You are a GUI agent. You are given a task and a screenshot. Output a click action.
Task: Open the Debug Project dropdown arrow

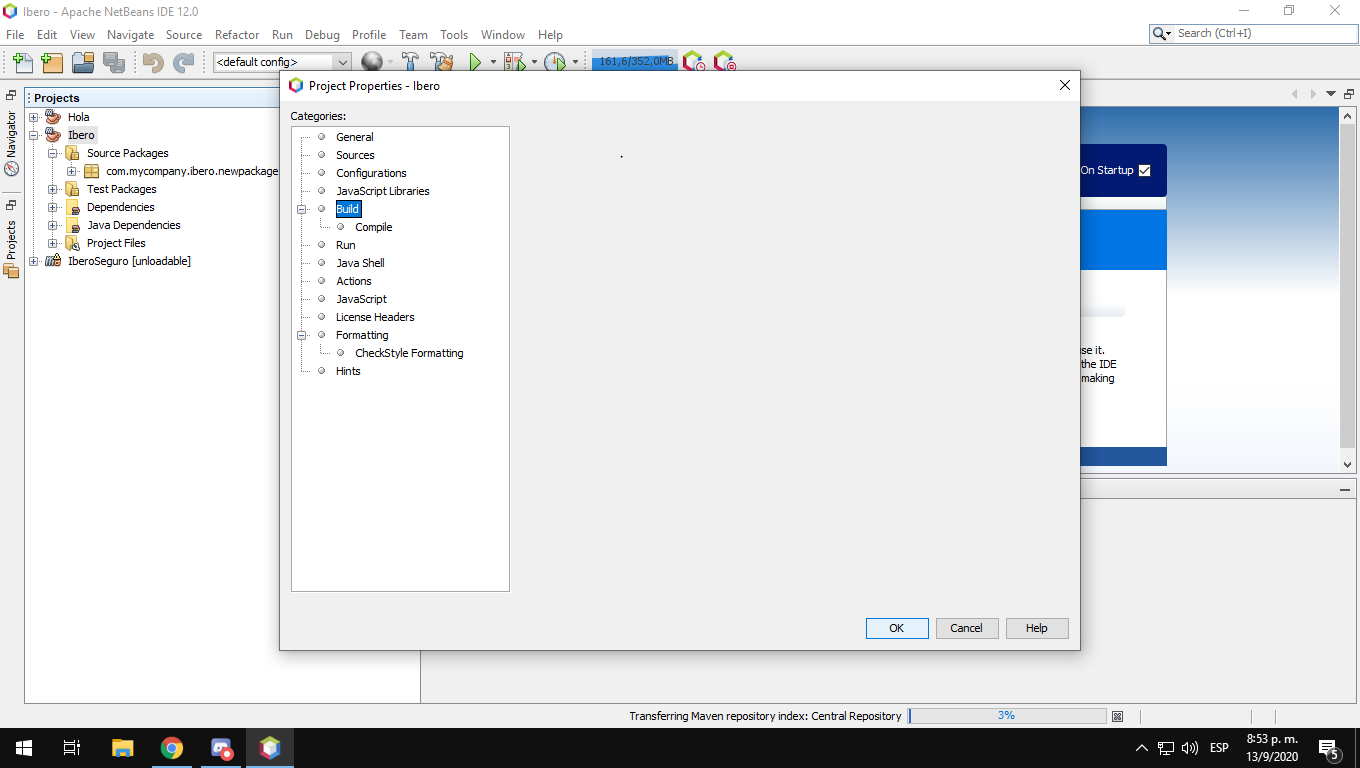point(534,62)
